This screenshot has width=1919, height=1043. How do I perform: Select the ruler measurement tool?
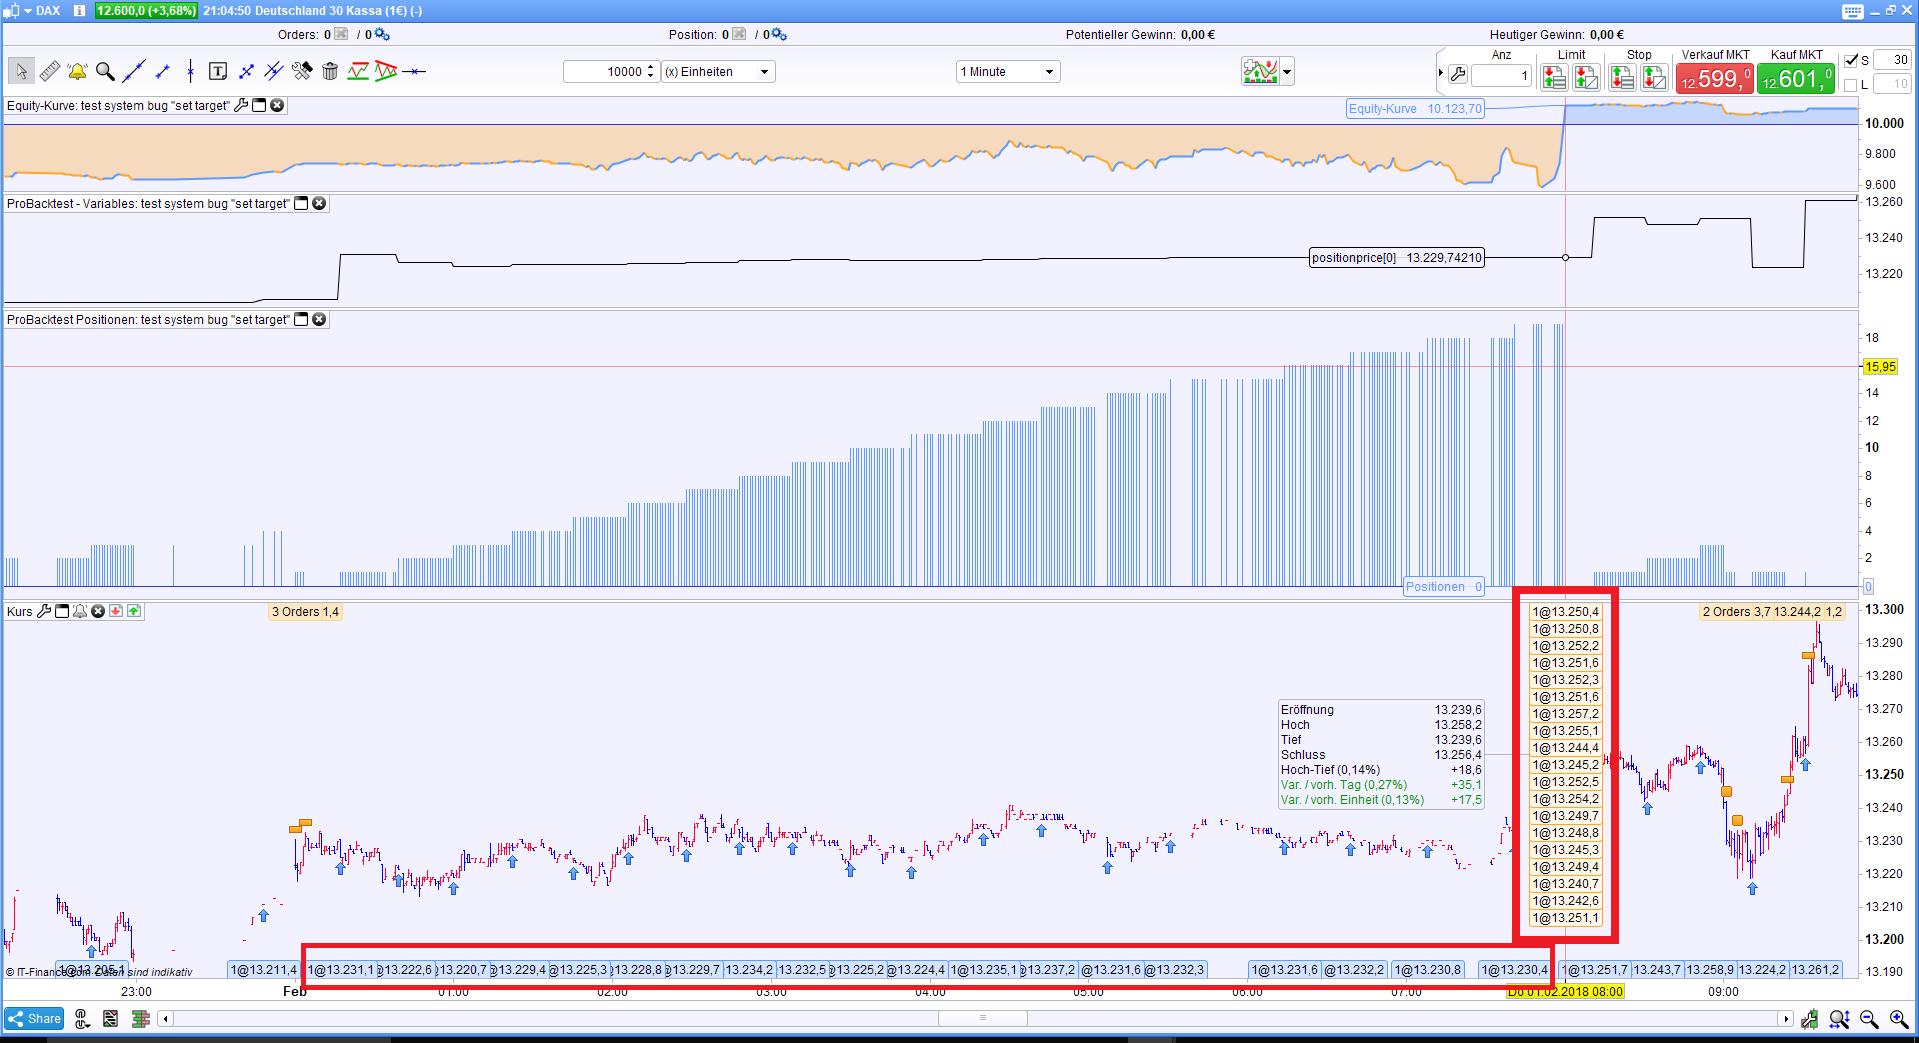tap(49, 72)
